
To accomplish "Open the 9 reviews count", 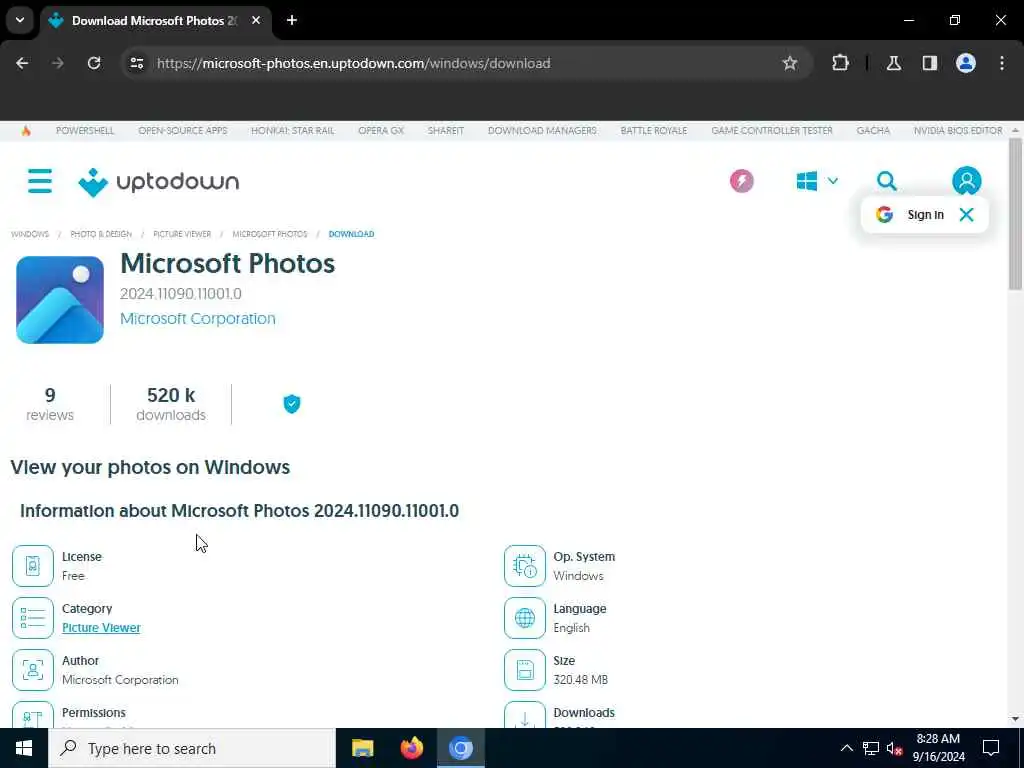I will coord(50,404).
